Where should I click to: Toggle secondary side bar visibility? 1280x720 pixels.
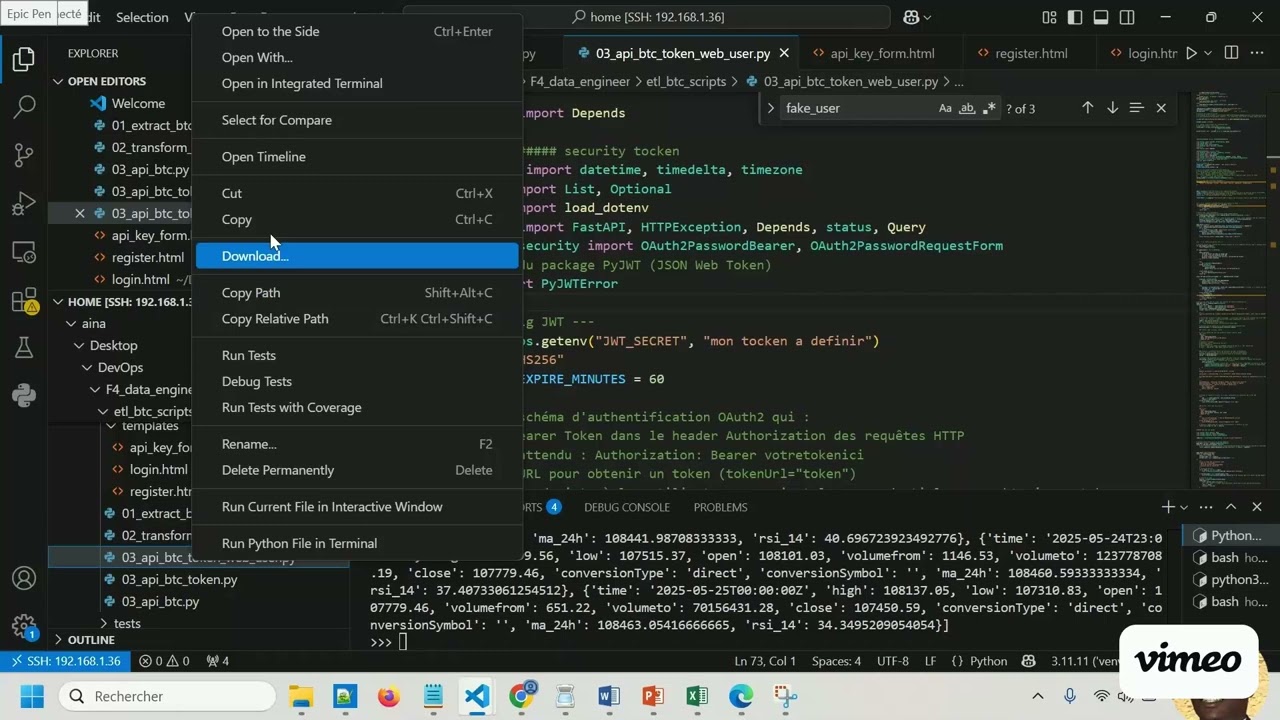[1127, 17]
